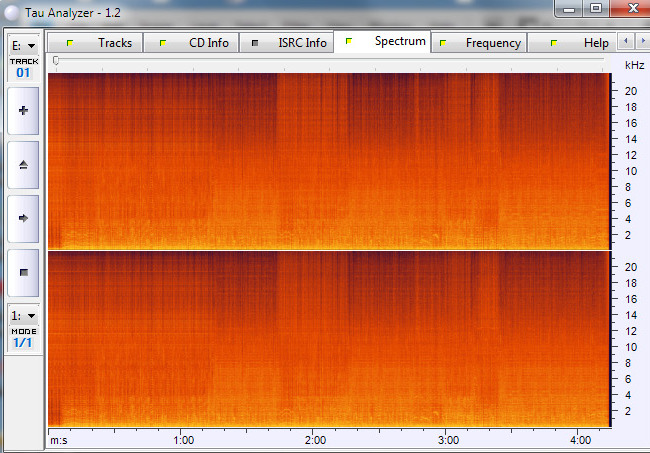Click the mode 1/1 display
Screen dimensions: 650x453
[23, 343]
